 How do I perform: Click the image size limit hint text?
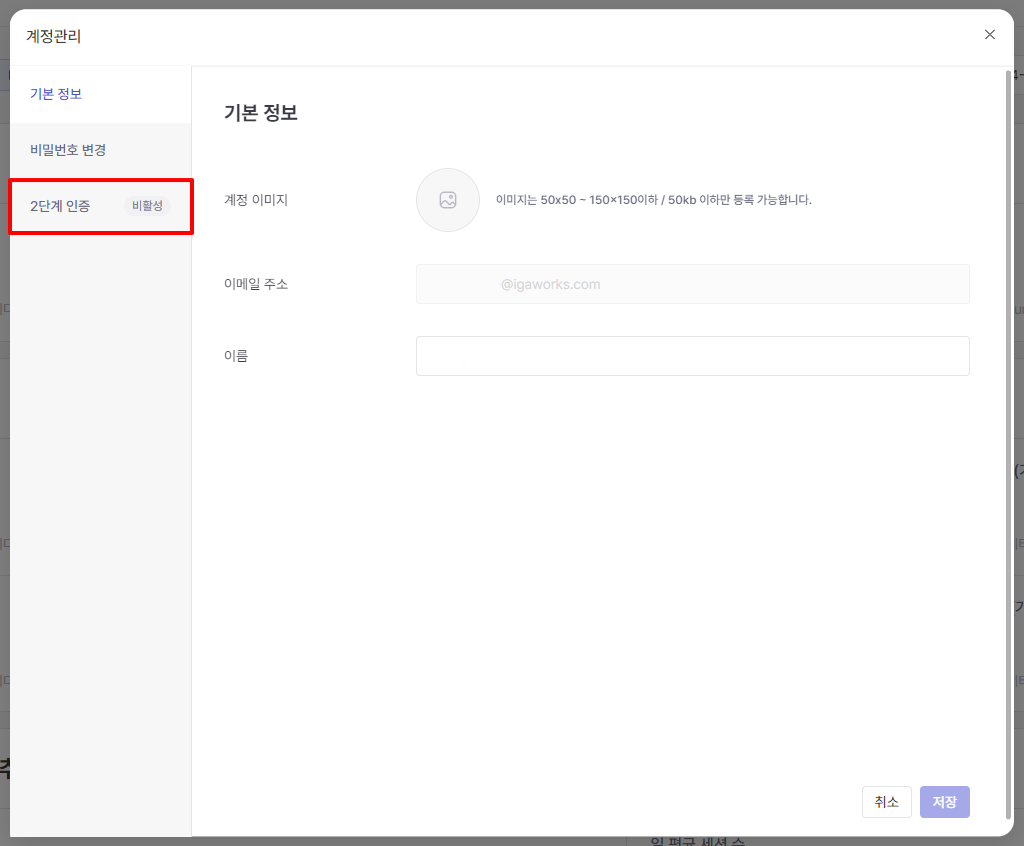click(653, 200)
